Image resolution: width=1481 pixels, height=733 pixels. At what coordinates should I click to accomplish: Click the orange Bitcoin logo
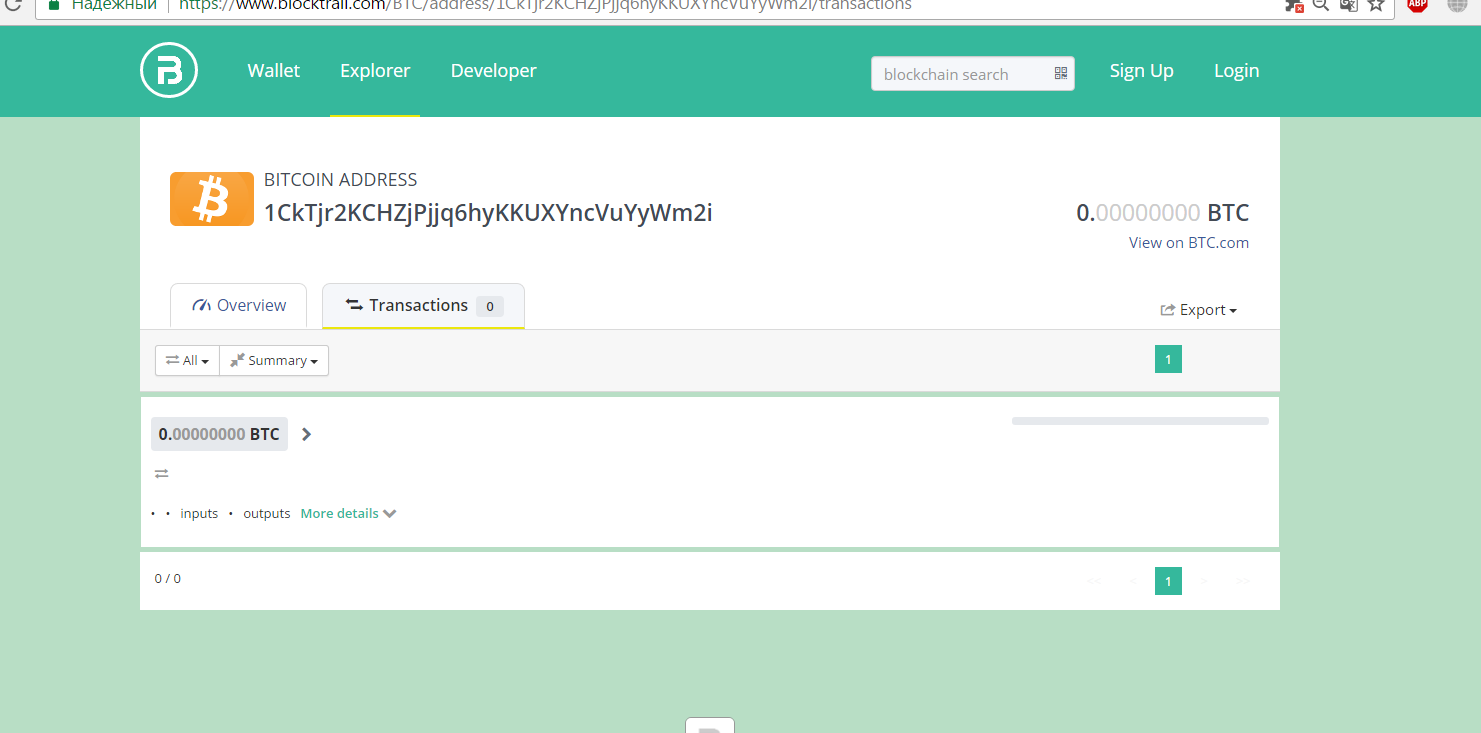point(211,199)
